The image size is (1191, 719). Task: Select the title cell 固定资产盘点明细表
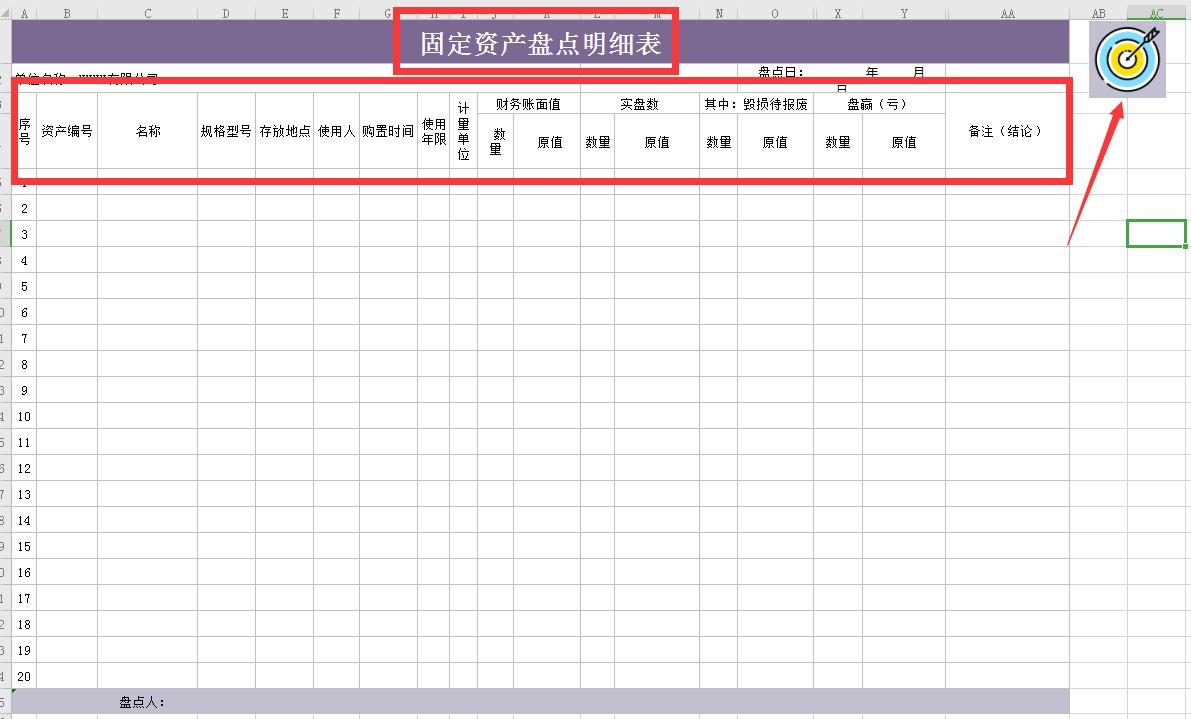pos(536,44)
